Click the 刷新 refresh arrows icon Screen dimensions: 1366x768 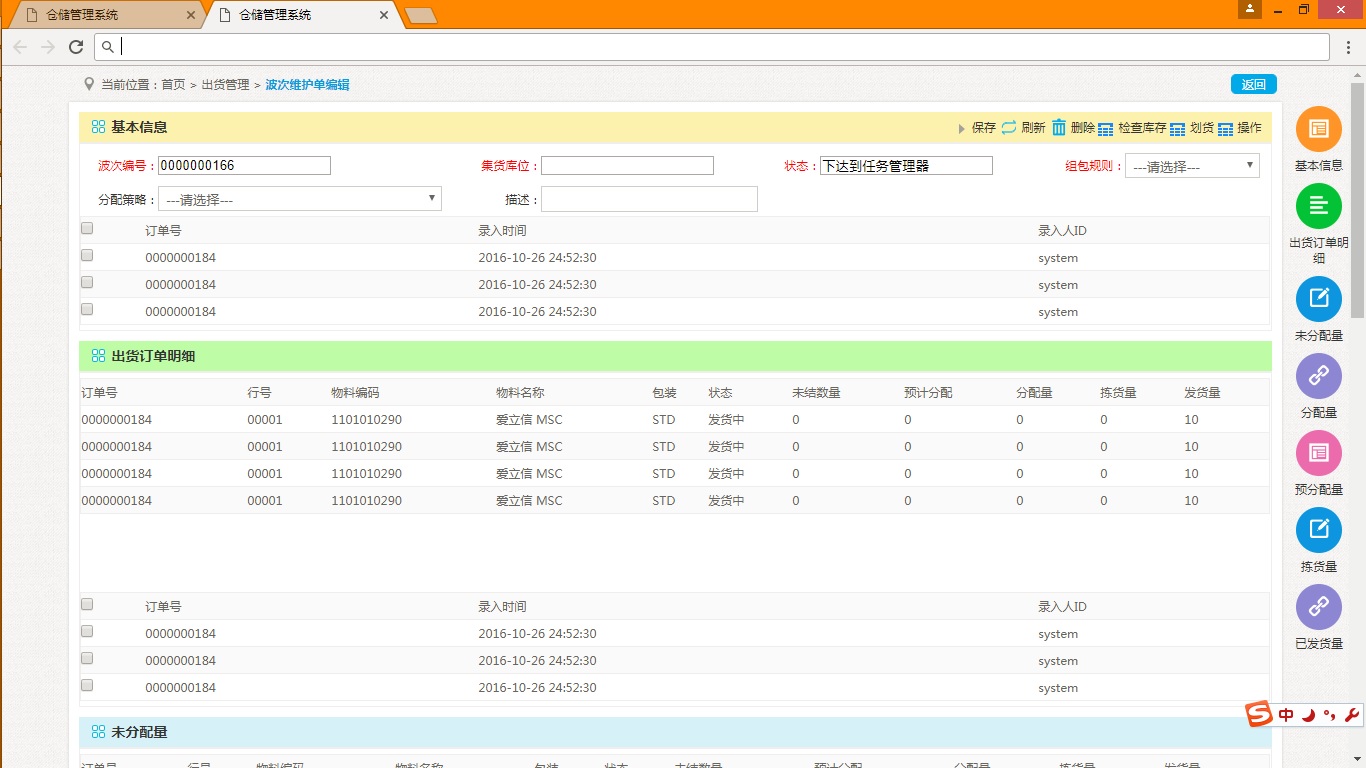point(1009,127)
